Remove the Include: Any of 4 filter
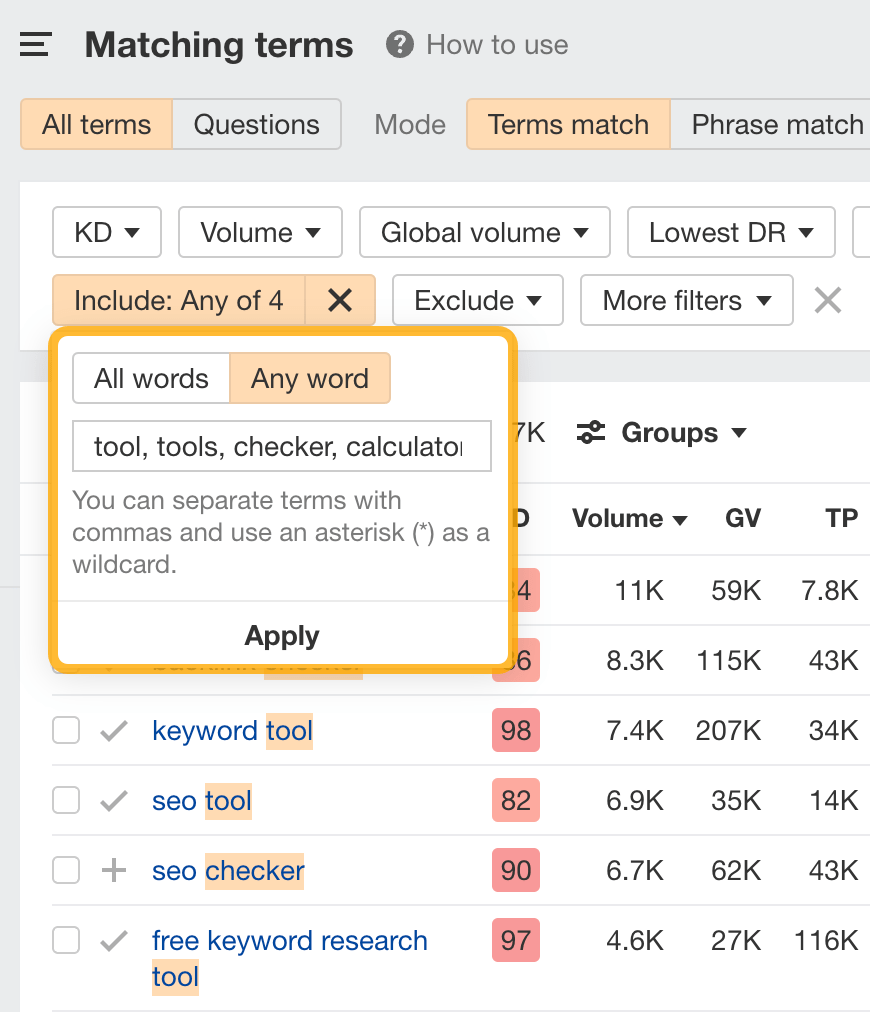The height and width of the screenshot is (1012, 870). (341, 300)
